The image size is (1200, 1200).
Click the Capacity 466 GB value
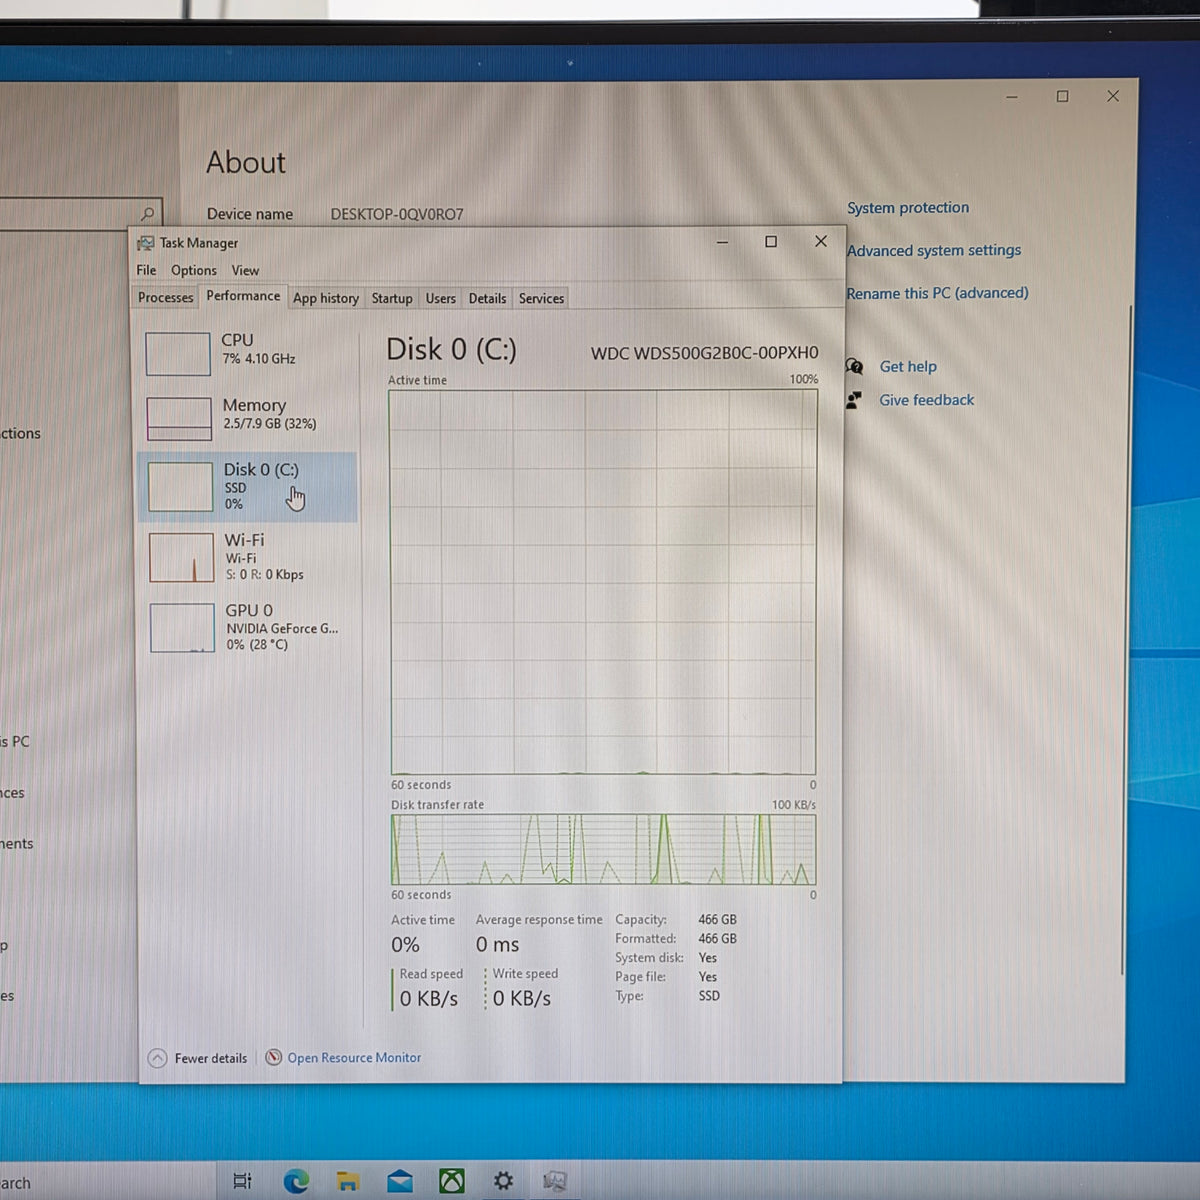[x=717, y=919]
